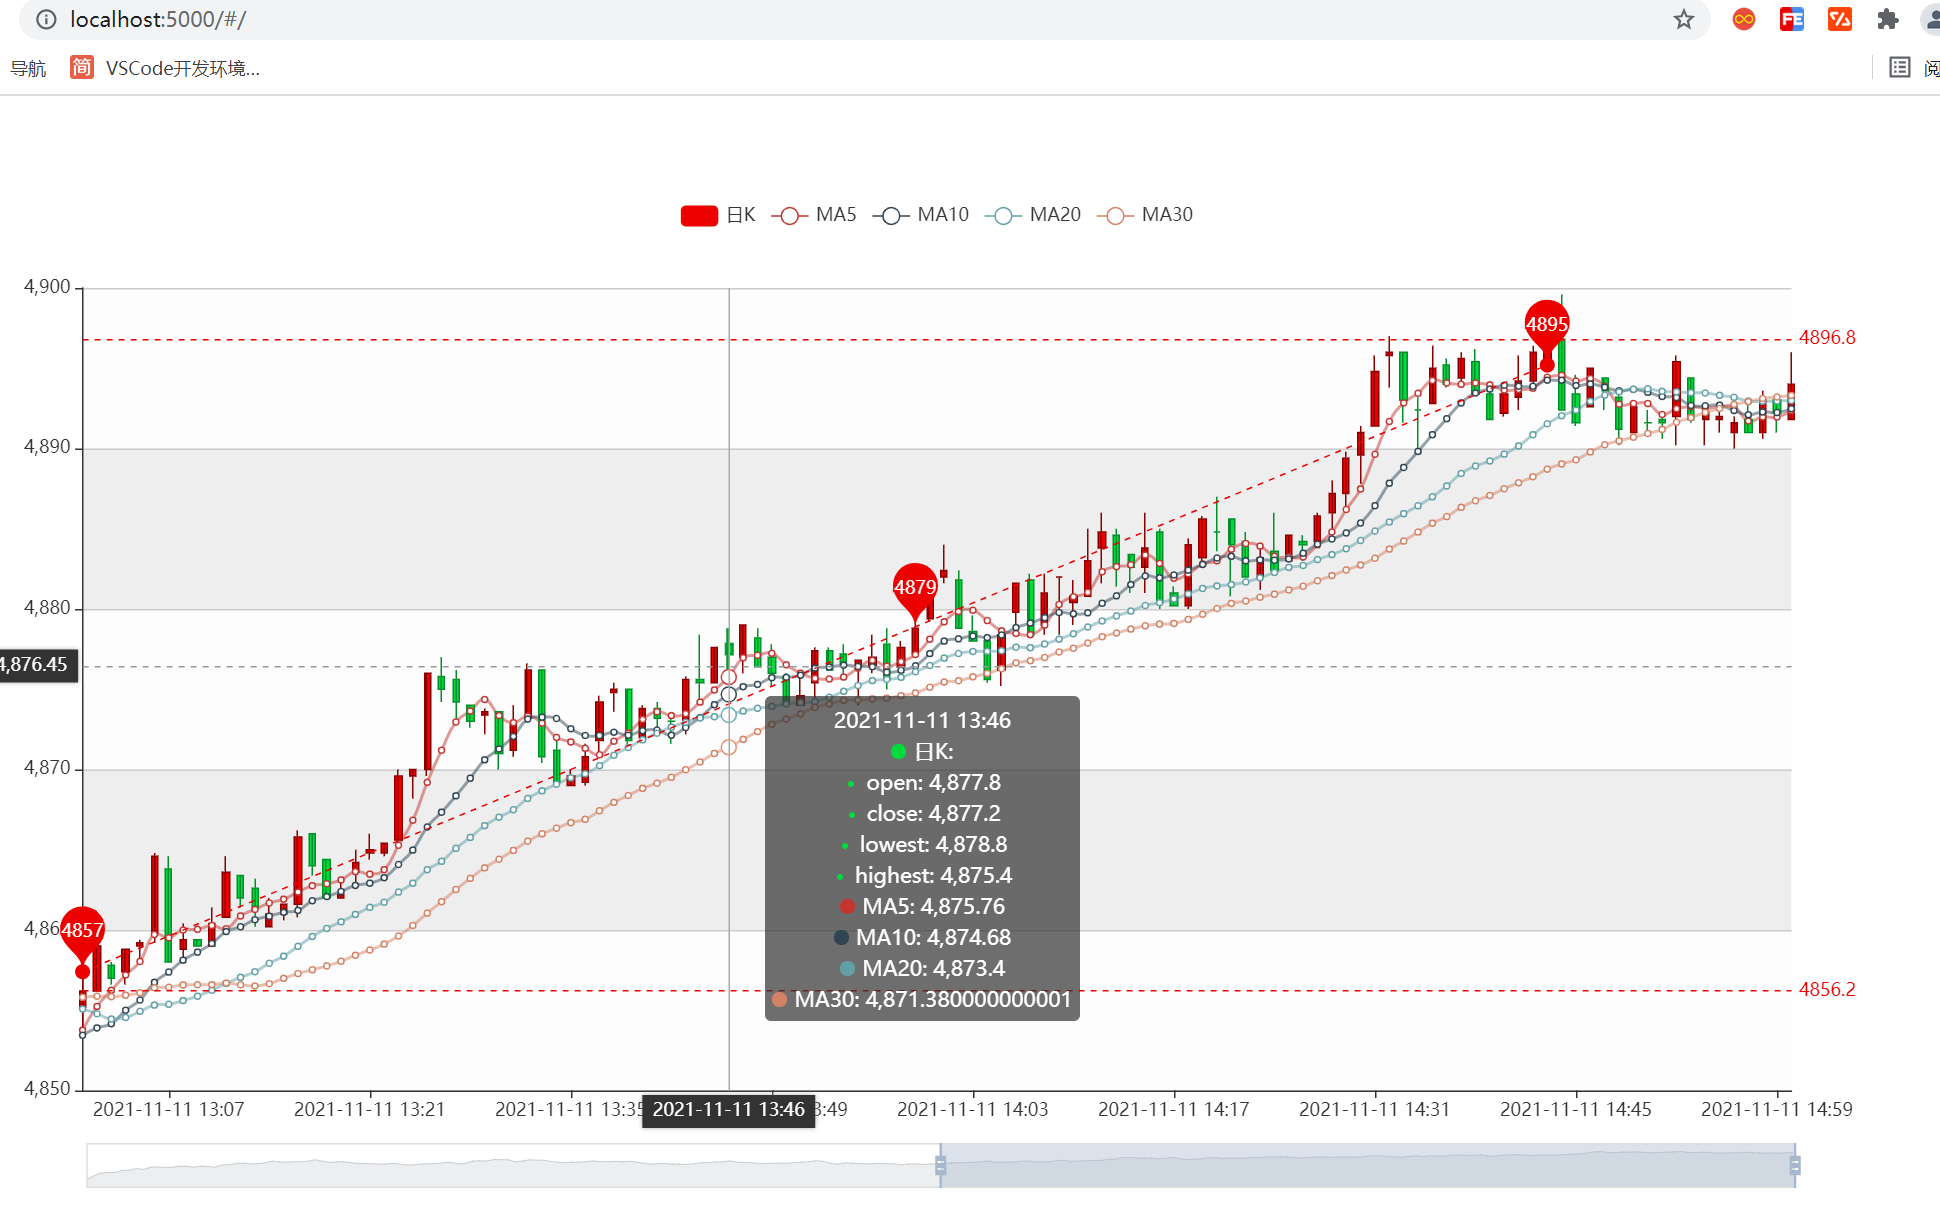Hide the MA5 series via legend
Image resolution: width=1940 pixels, height=1231 pixels.
(814, 215)
